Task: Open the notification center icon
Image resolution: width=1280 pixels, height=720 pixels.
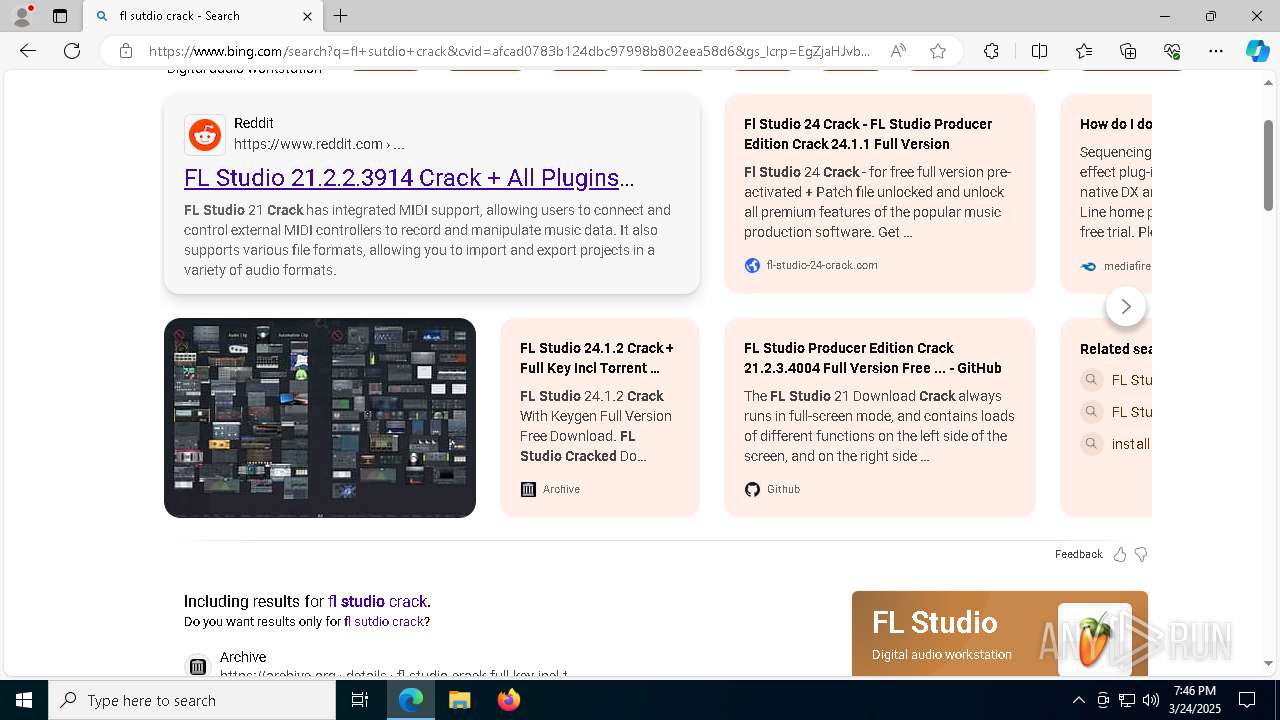Action: pyautogui.click(x=1247, y=700)
